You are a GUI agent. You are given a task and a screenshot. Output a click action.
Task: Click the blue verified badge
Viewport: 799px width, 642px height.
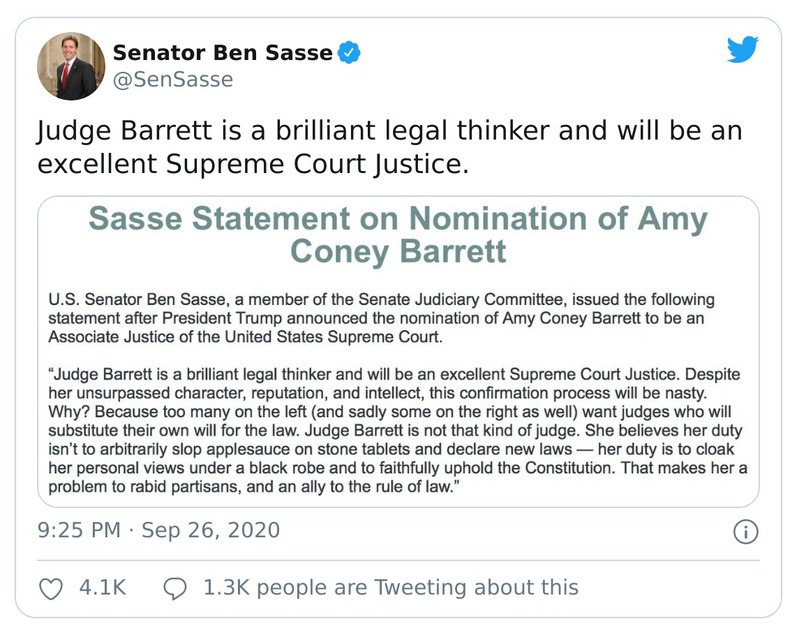click(x=349, y=52)
